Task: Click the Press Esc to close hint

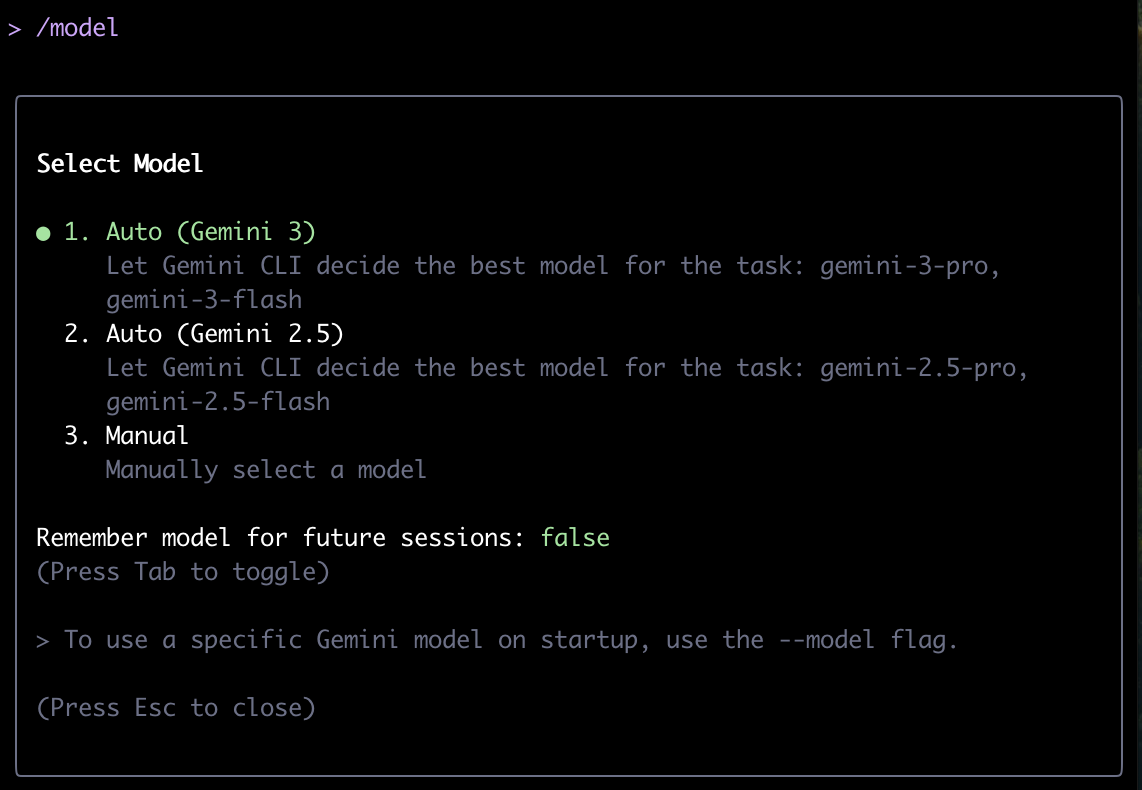Action: click(176, 707)
